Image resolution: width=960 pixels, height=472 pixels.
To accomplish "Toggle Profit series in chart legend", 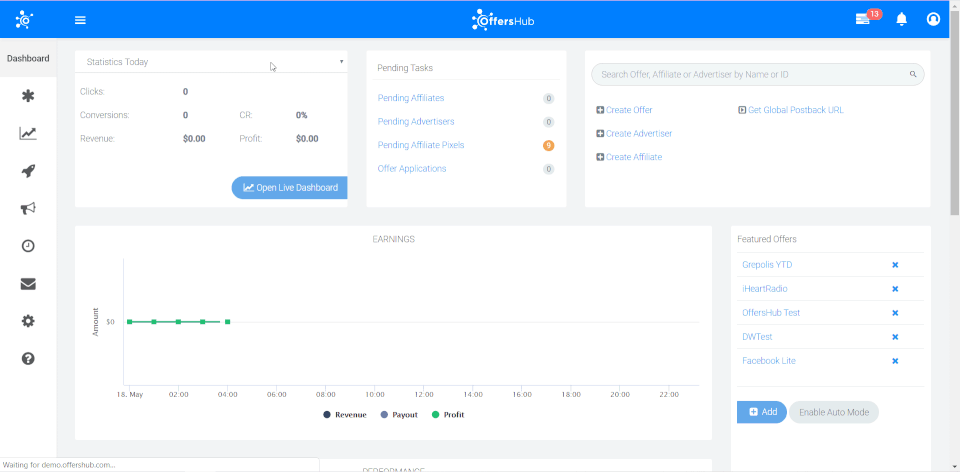I will tap(448, 415).
